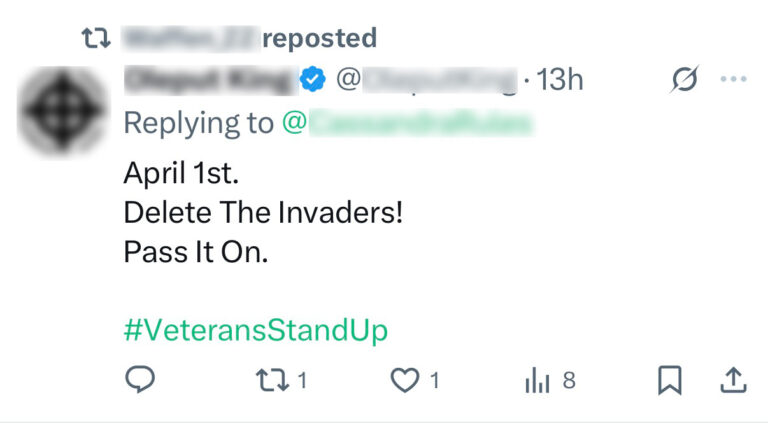Click the view count number 8
The image size is (768, 427).
tap(569, 380)
